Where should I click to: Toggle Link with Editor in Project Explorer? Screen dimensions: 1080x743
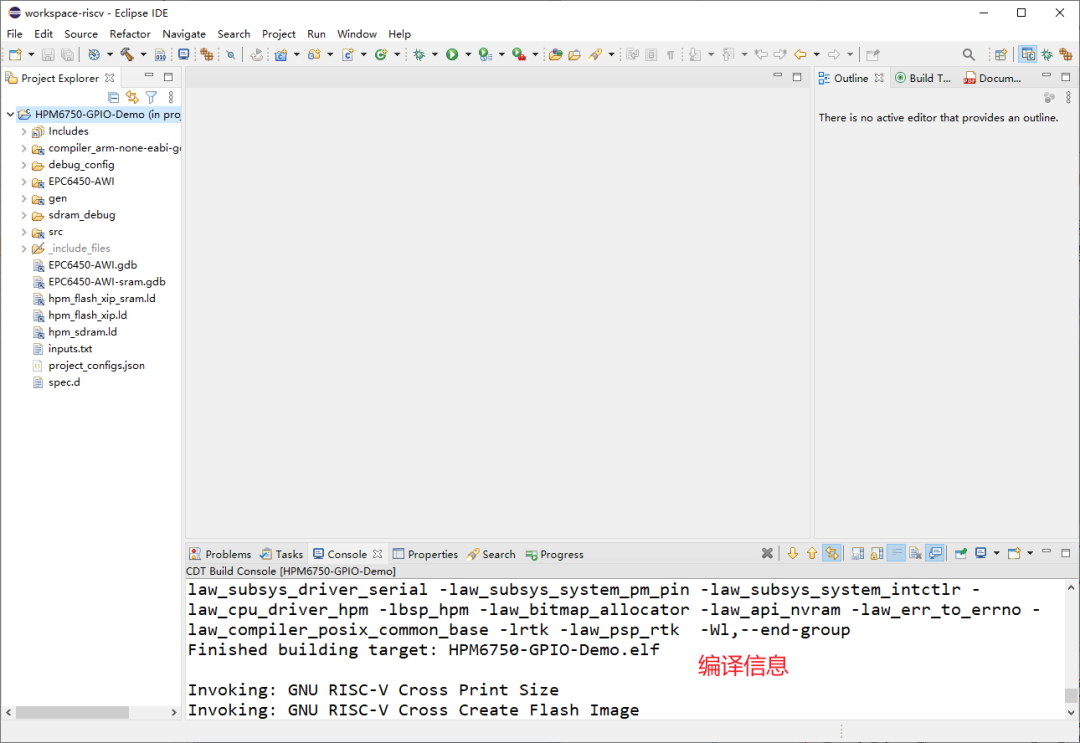[133, 97]
